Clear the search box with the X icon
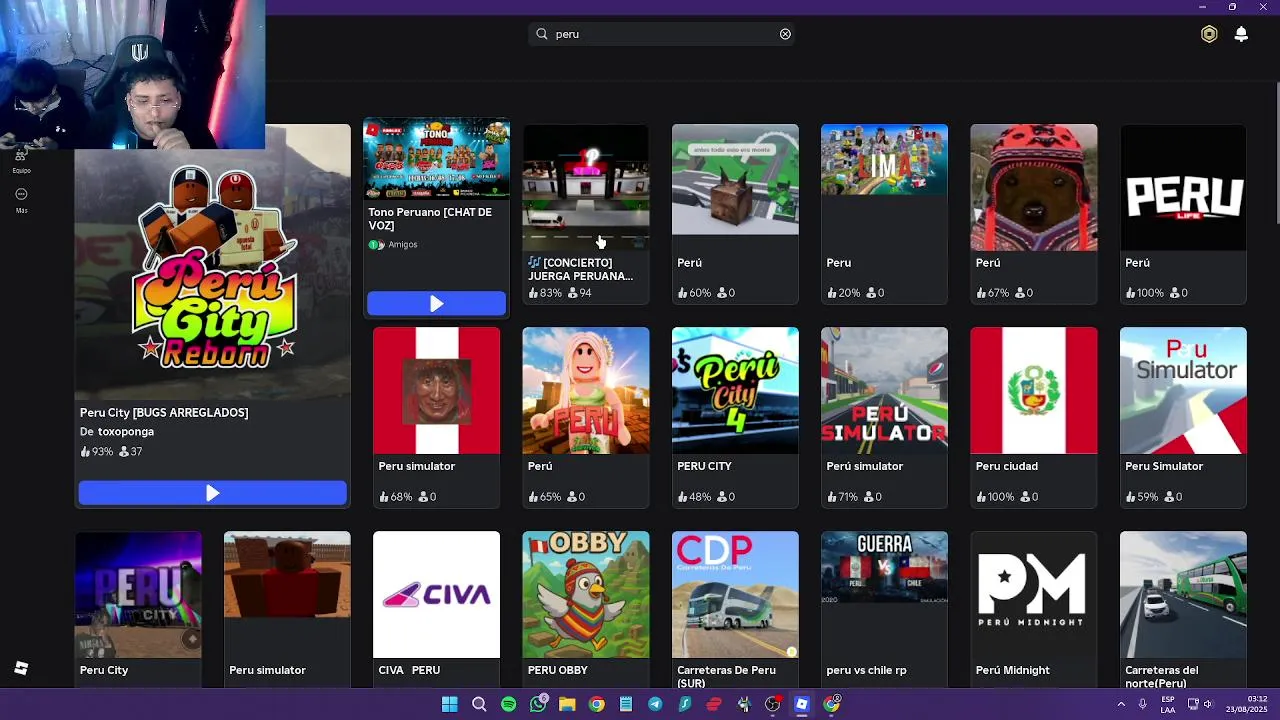This screenshot has height=720, width=1280. tap(785, 34)
